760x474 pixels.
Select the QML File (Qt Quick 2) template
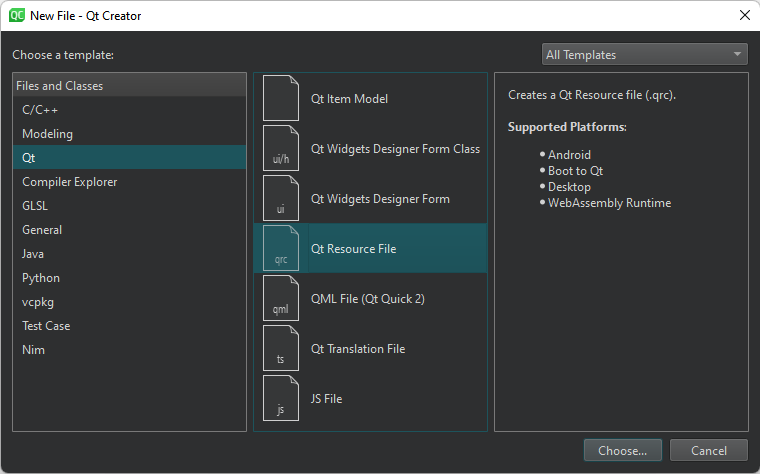[x=368, y=299]
